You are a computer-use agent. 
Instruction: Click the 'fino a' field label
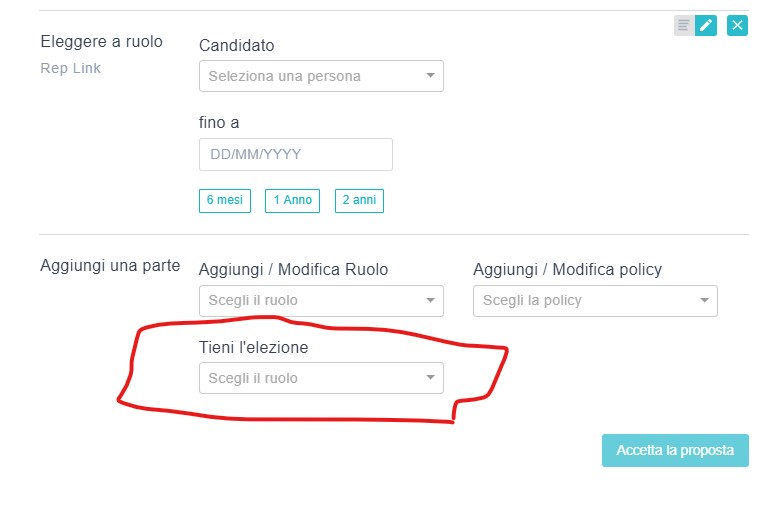219,123
